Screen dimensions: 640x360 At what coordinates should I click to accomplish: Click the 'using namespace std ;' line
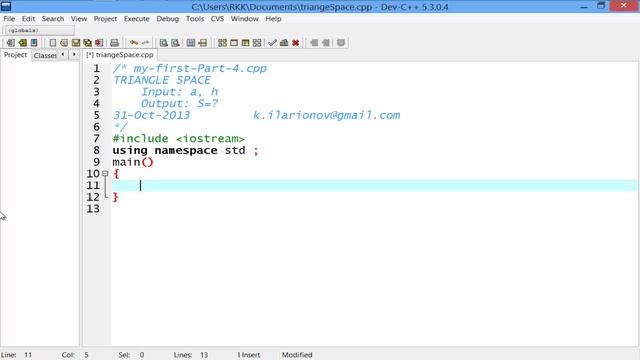coord(185,151)
